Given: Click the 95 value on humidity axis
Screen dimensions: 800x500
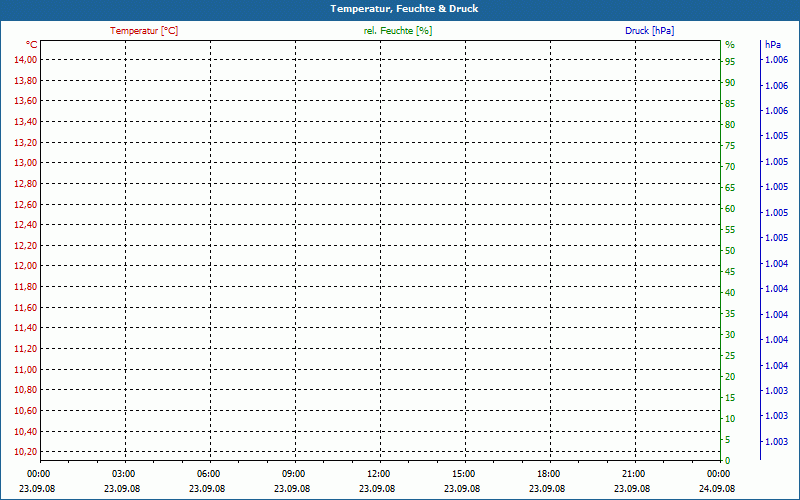Looking at the screenshot, I should 730,62.
